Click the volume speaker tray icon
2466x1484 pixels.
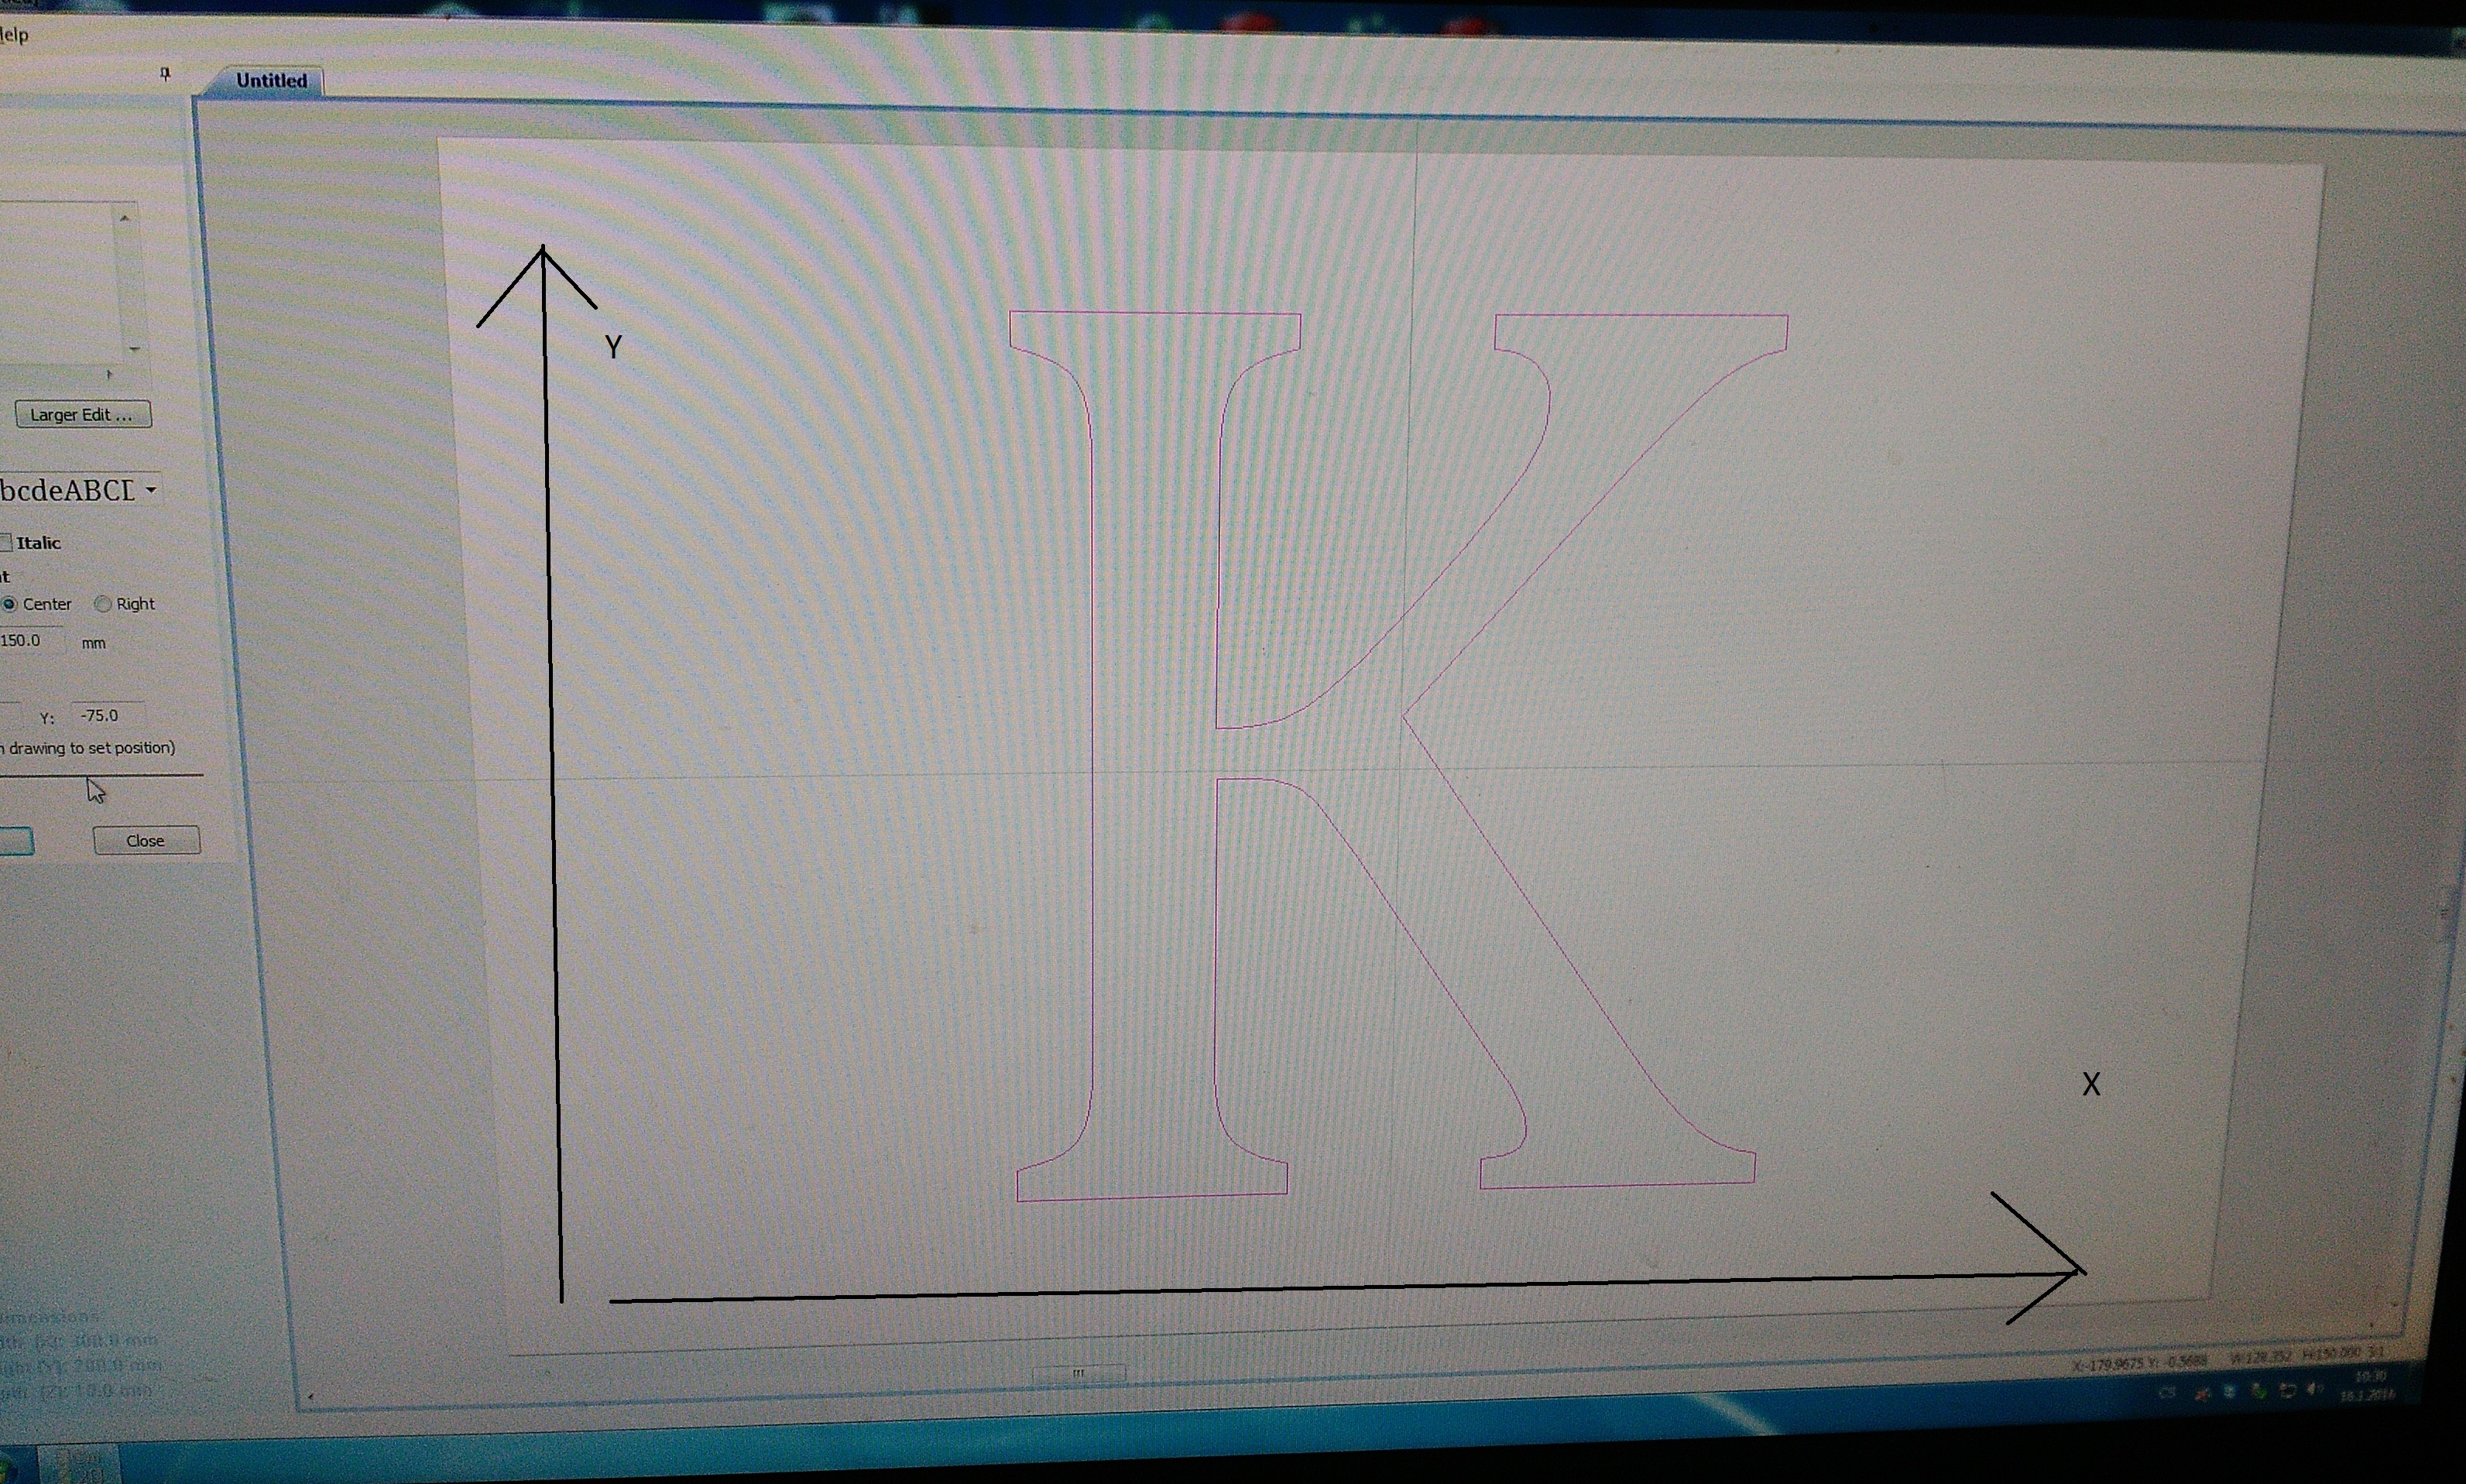[x=2313, y=1389]
